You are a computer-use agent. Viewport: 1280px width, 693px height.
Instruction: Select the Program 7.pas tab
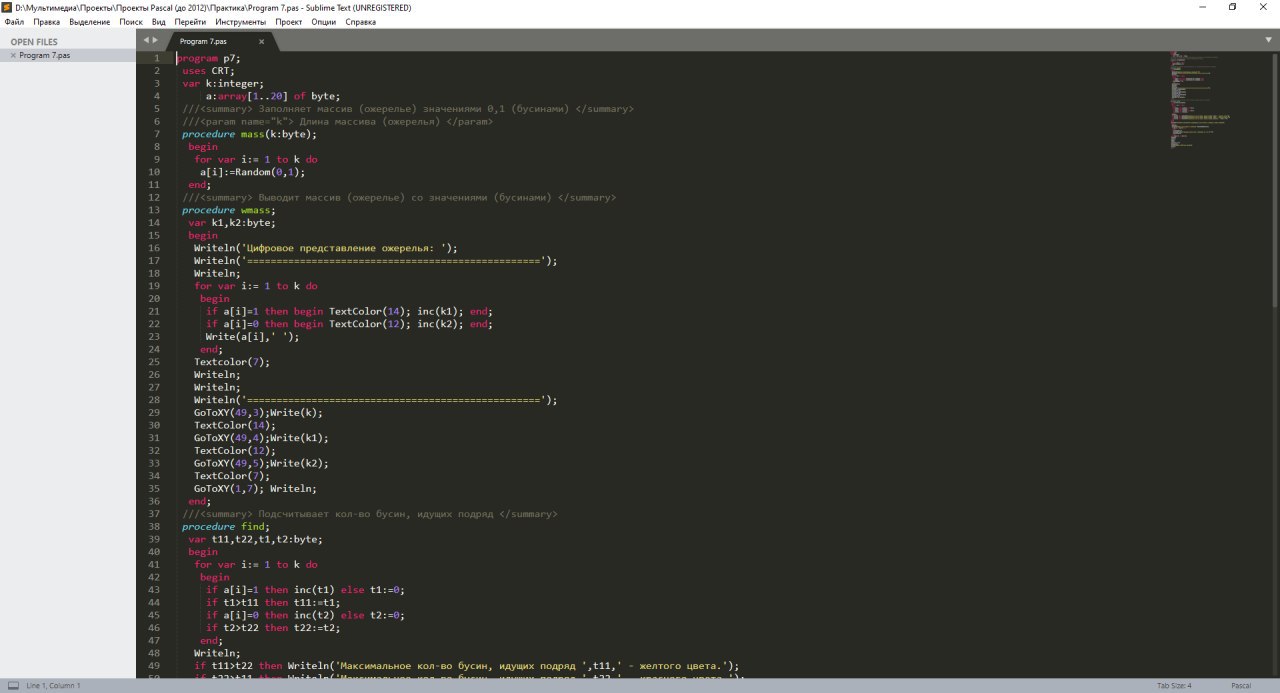click(x=204, y=42)
